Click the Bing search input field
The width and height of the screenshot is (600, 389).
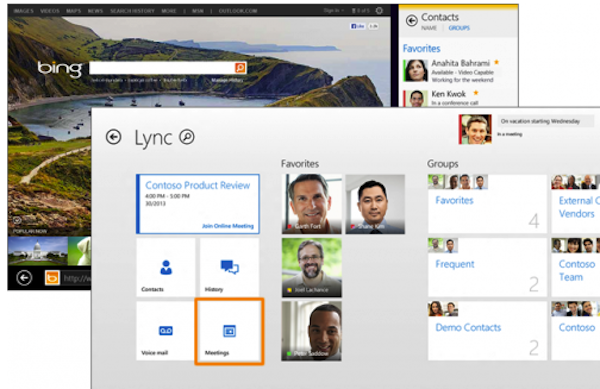pos(162,68)
